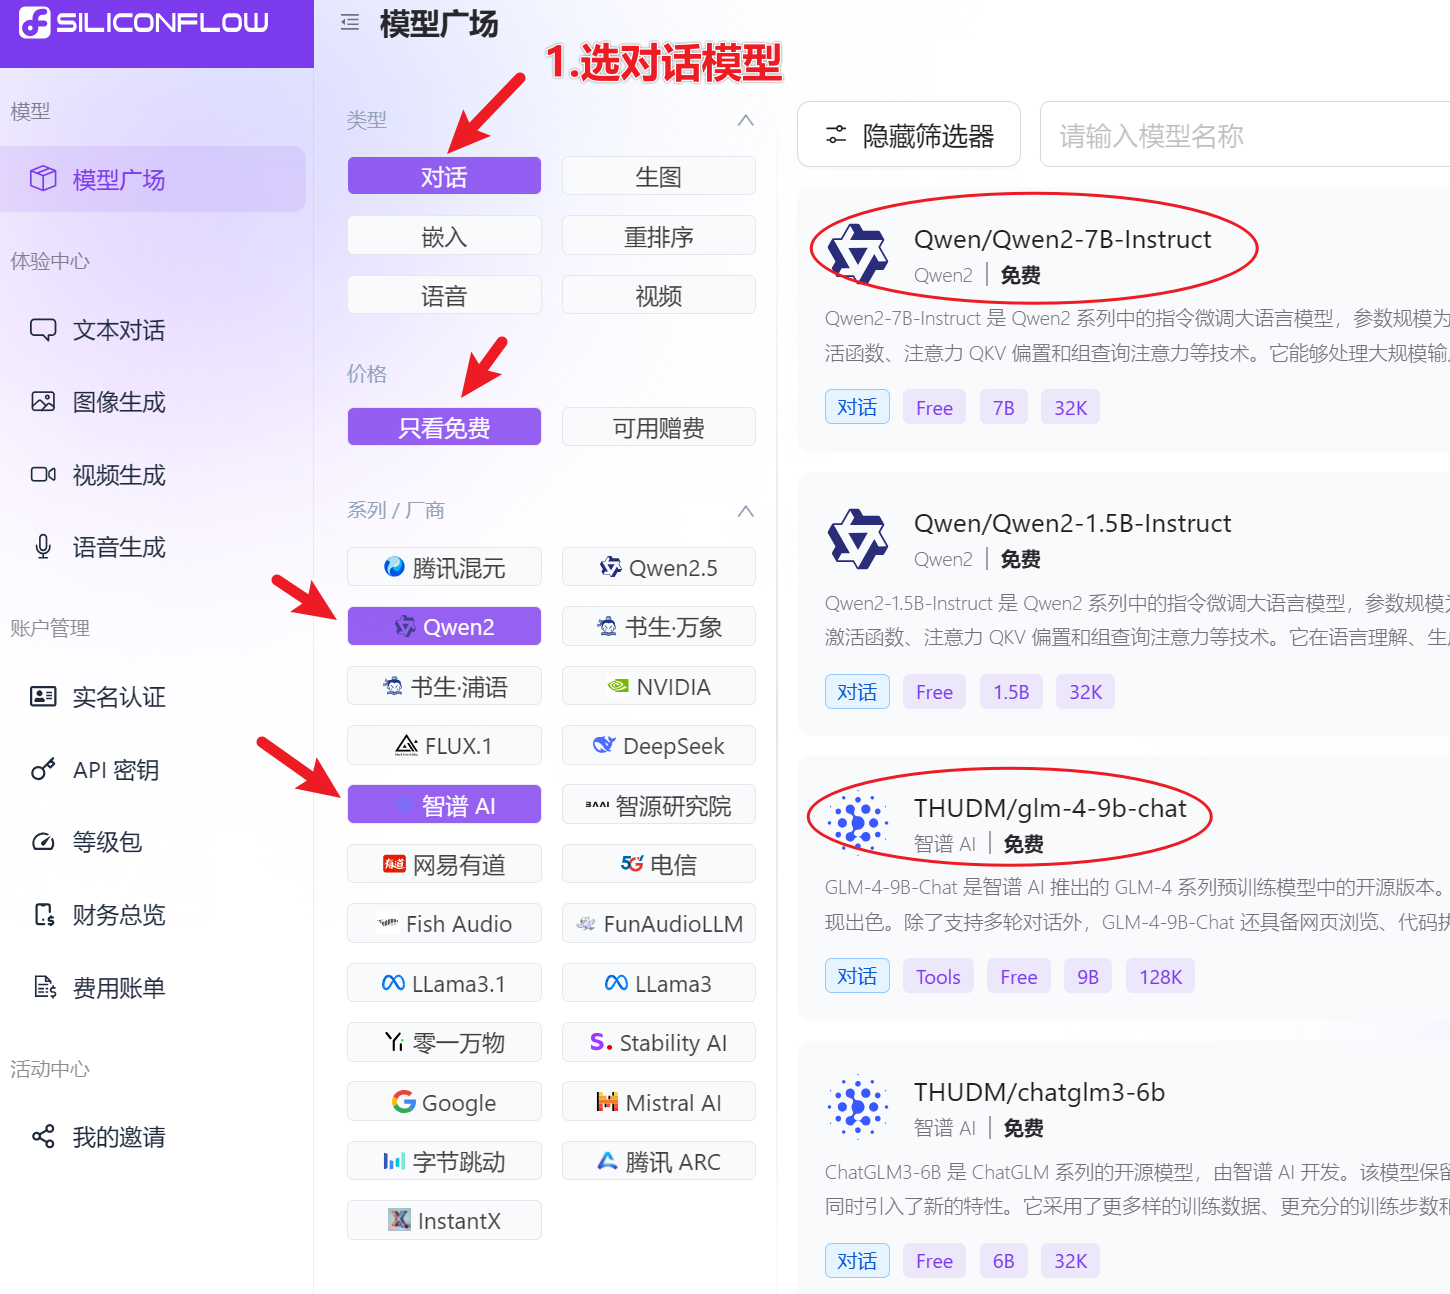Select the Fish Audio filter

pos(444,923)
